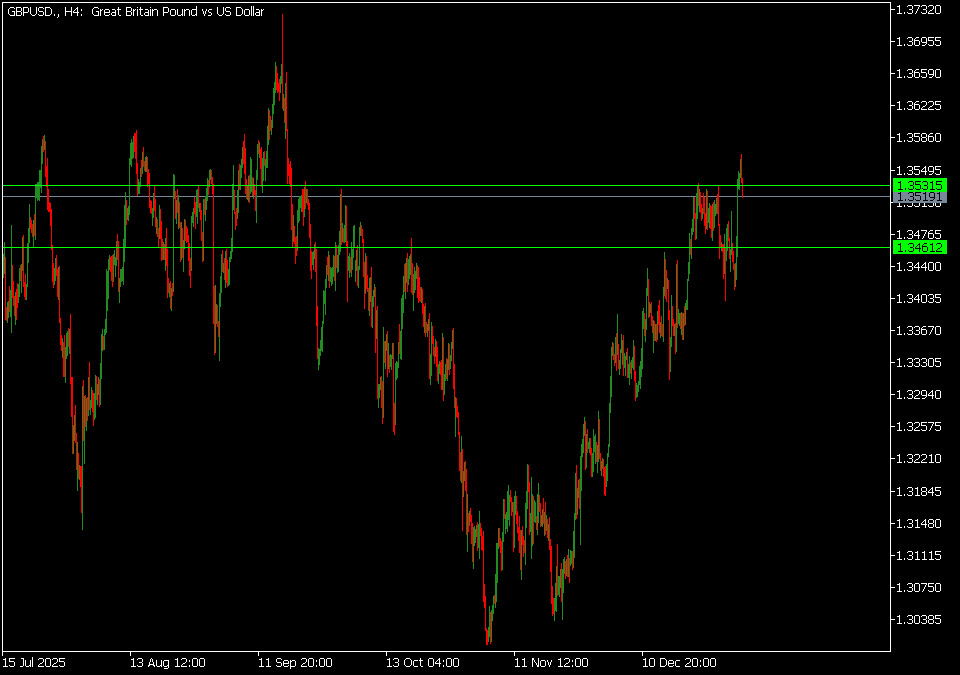Image resolution: width=960 pixels, height=675 pixels.
Task: Select the gray bid price line
Action: pyautogui.click(x=450, y=197)
